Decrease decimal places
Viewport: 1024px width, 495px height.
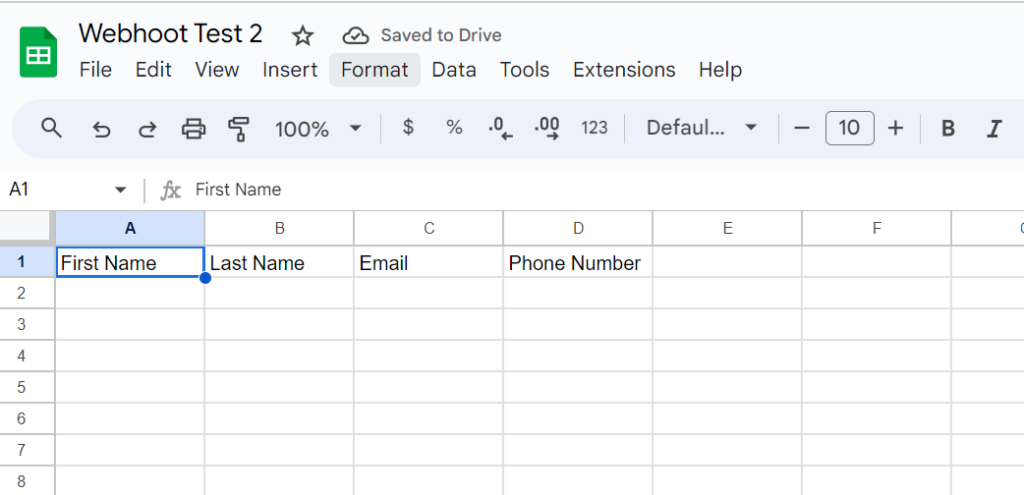pos(500,128)
